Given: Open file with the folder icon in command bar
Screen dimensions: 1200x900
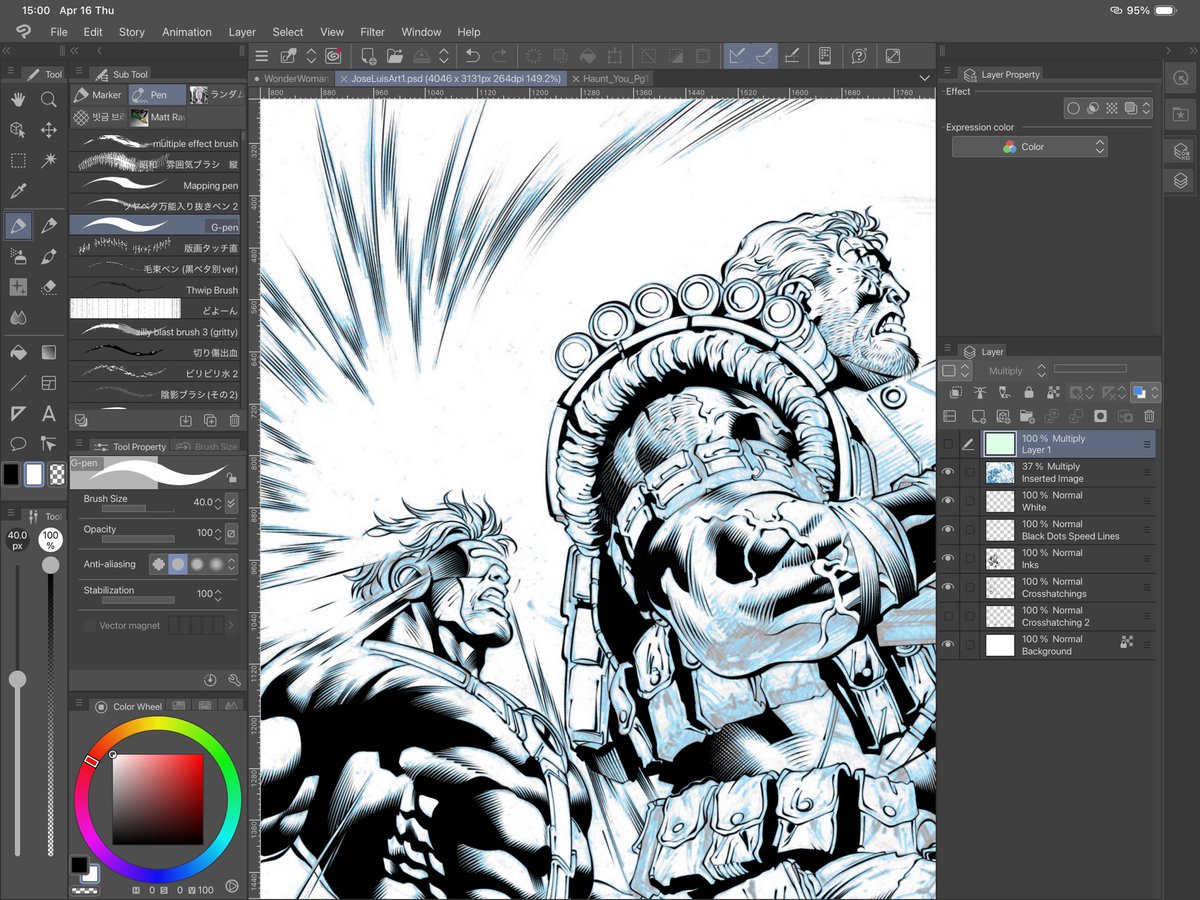Looking at the screenshot, I should [395, 56].
